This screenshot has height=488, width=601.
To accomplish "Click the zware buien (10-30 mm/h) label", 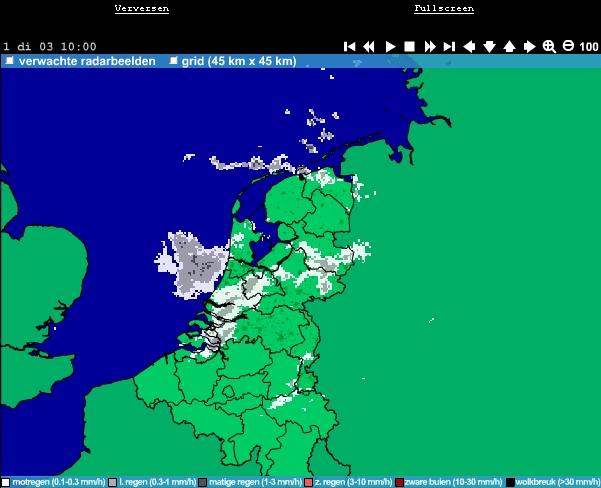I will pyautogui.click(x=453, y=482).
